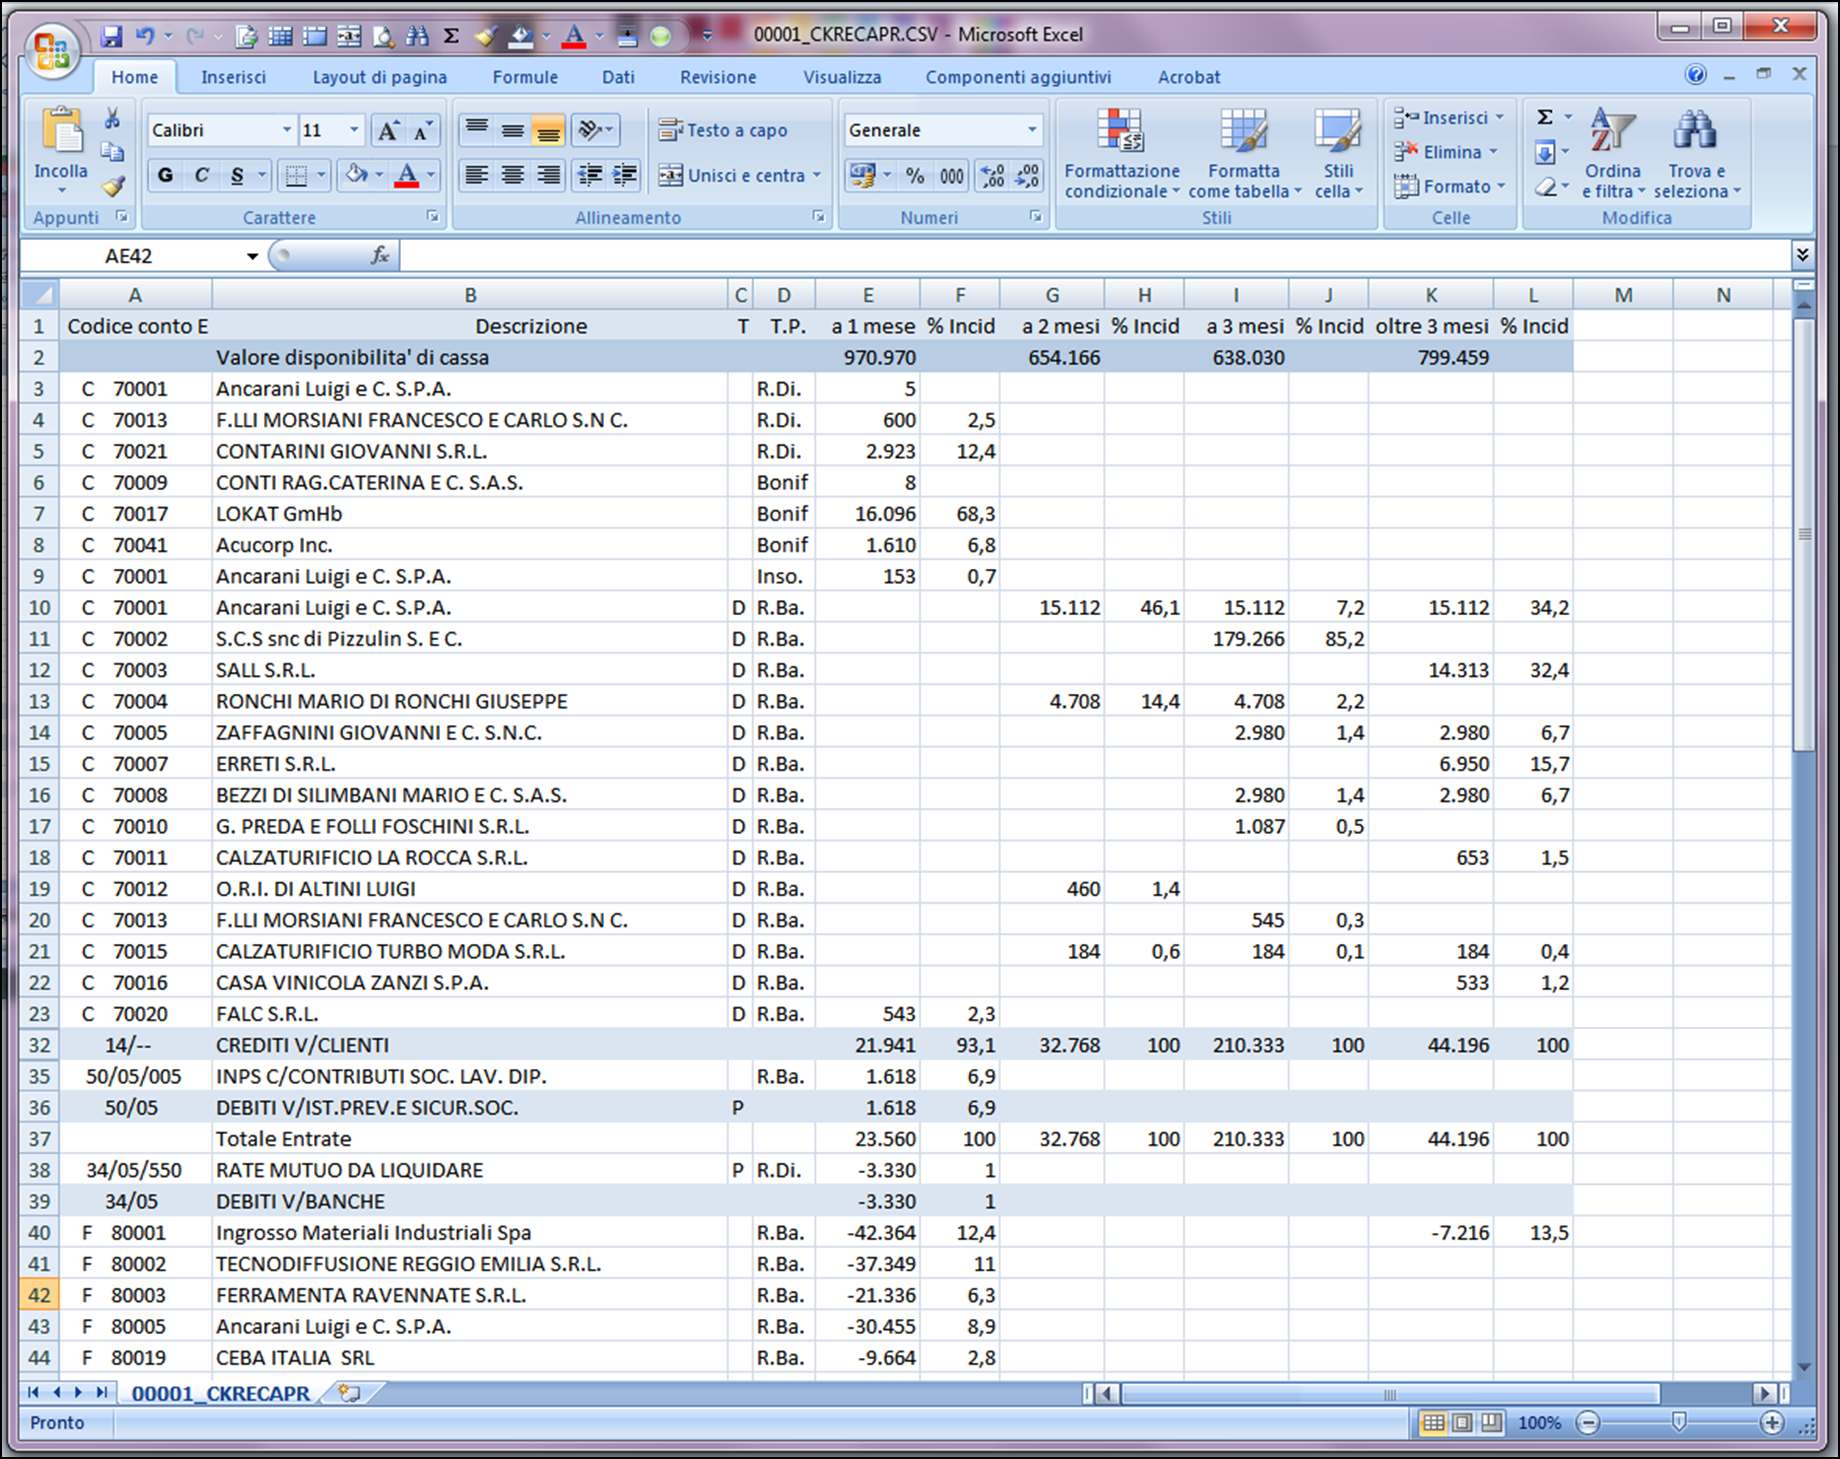
Task: Open the Layout di pagina tab
Action: tap(379, 77)
